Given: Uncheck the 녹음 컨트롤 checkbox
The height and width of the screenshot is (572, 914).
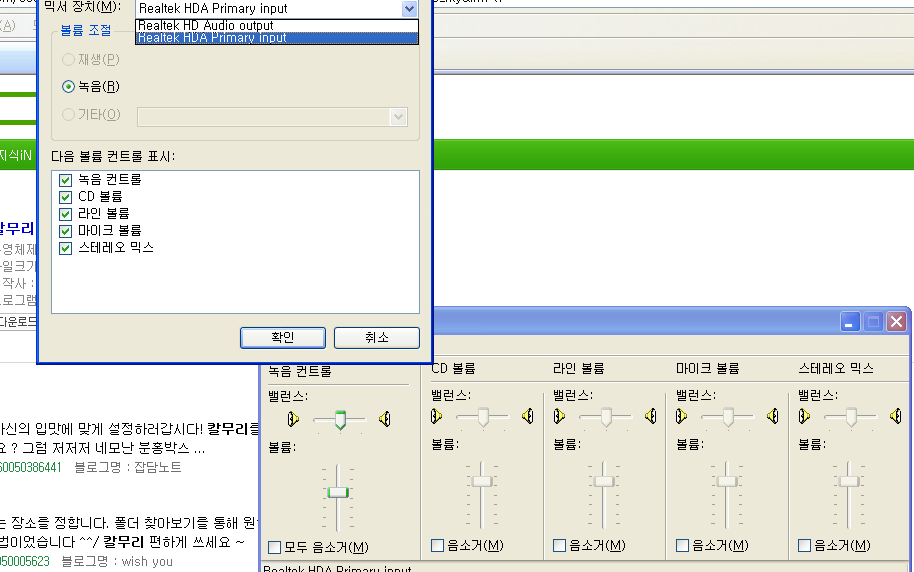Looking at the screenshot, I should [x=65, y=180].
